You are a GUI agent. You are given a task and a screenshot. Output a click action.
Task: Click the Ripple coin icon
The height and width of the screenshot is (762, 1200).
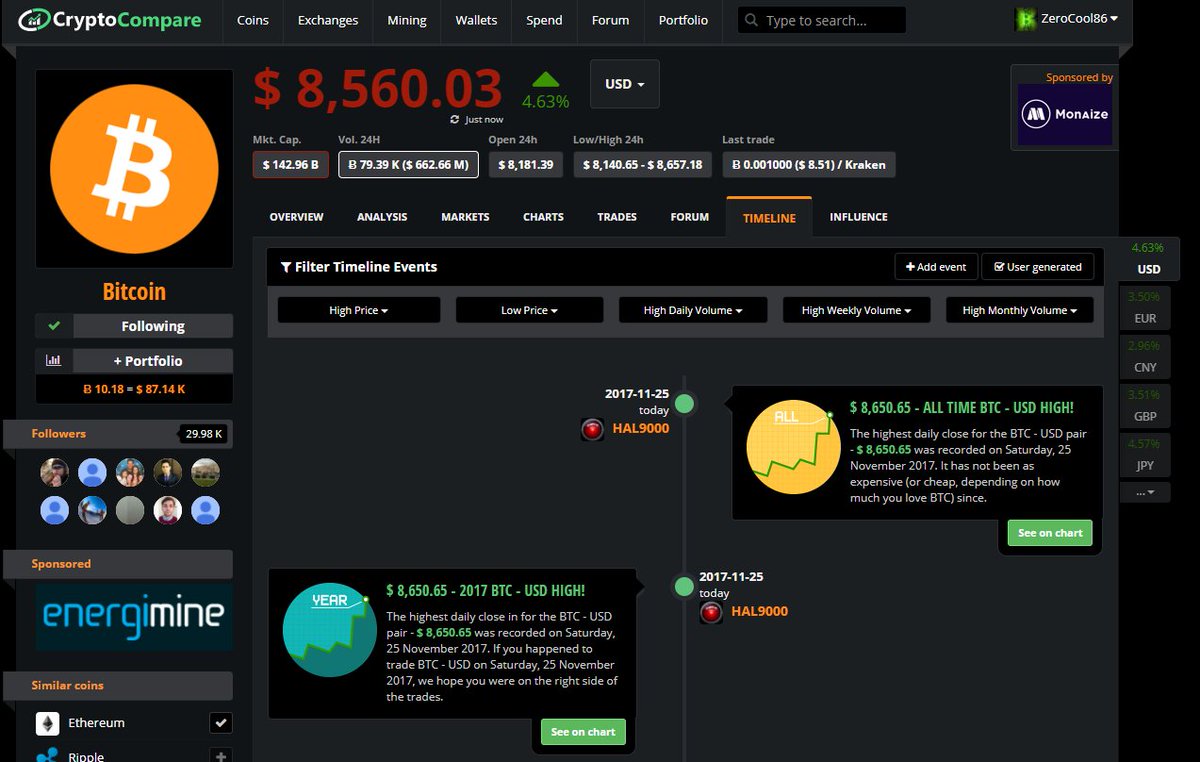pos(47,755)
